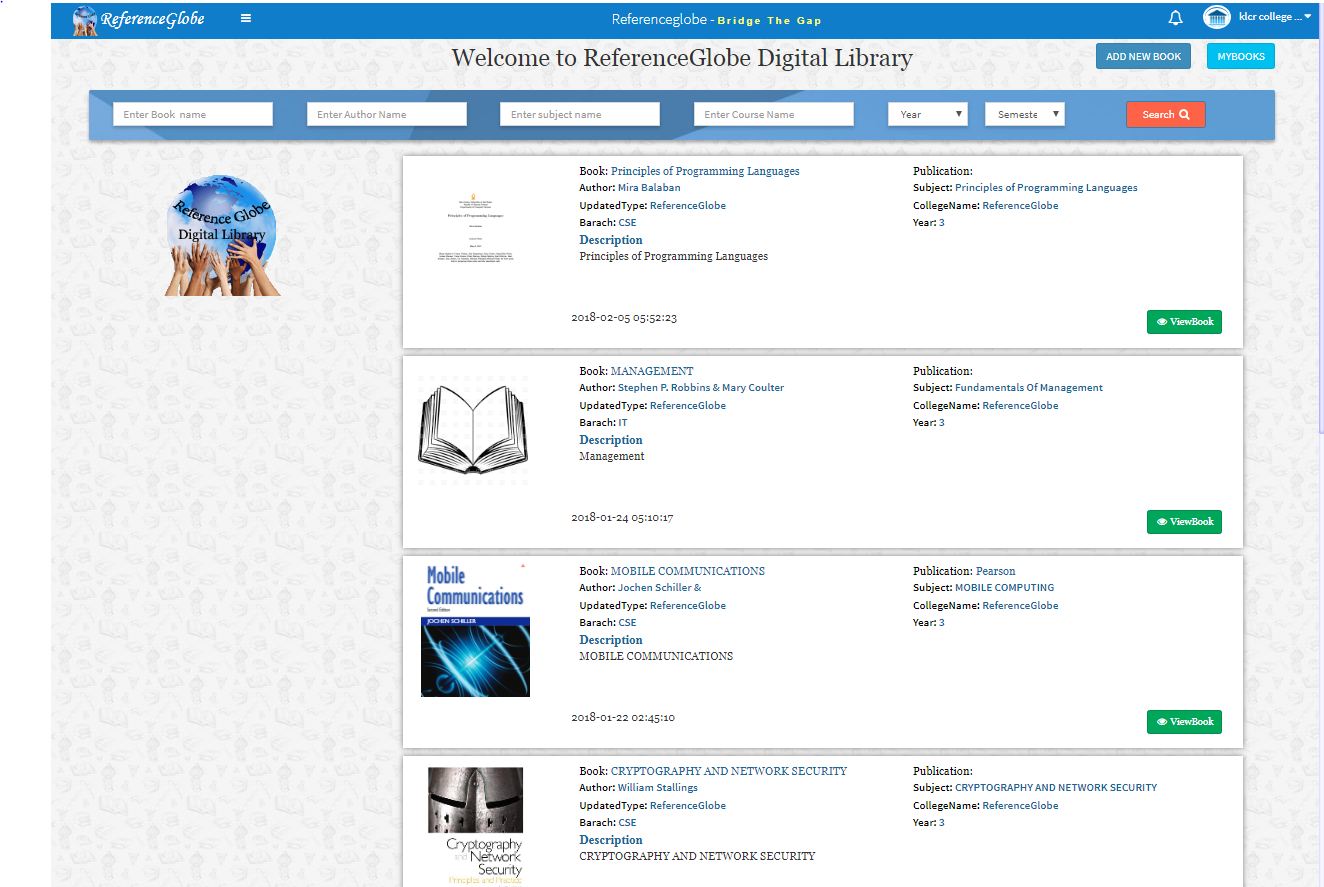Viewport: 1324px width, 887px height.
Task: Open book title Principles of Programming Languages
Action: [x=705, y=171]
